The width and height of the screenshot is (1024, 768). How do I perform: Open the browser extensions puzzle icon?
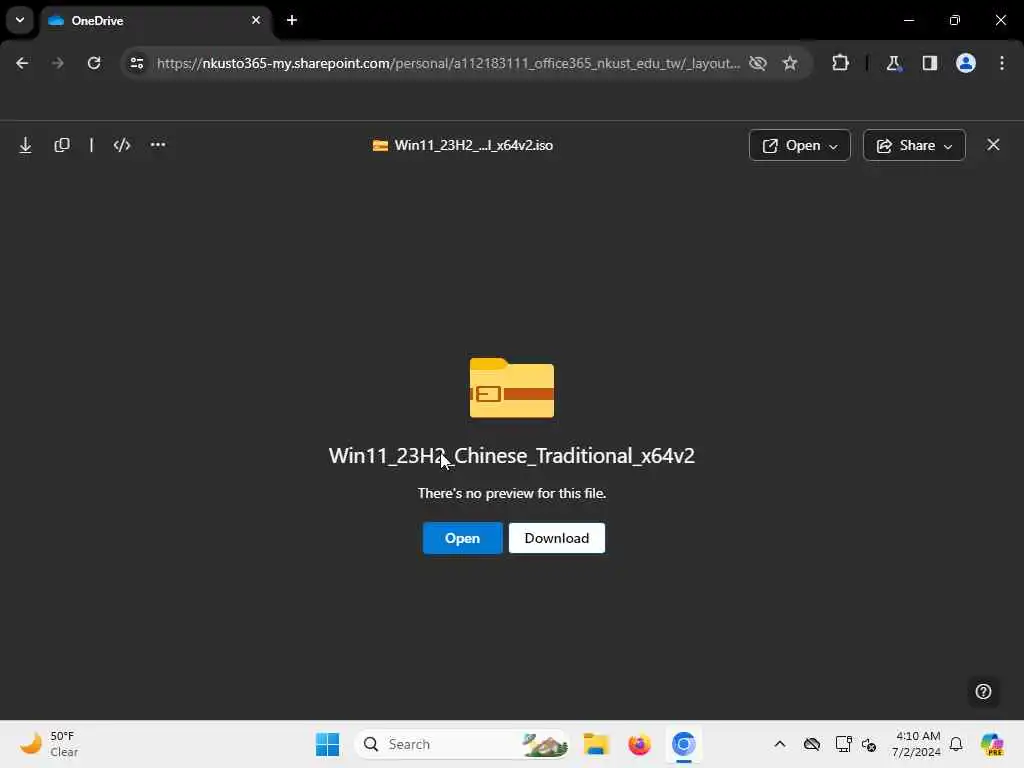coord(840,63)
